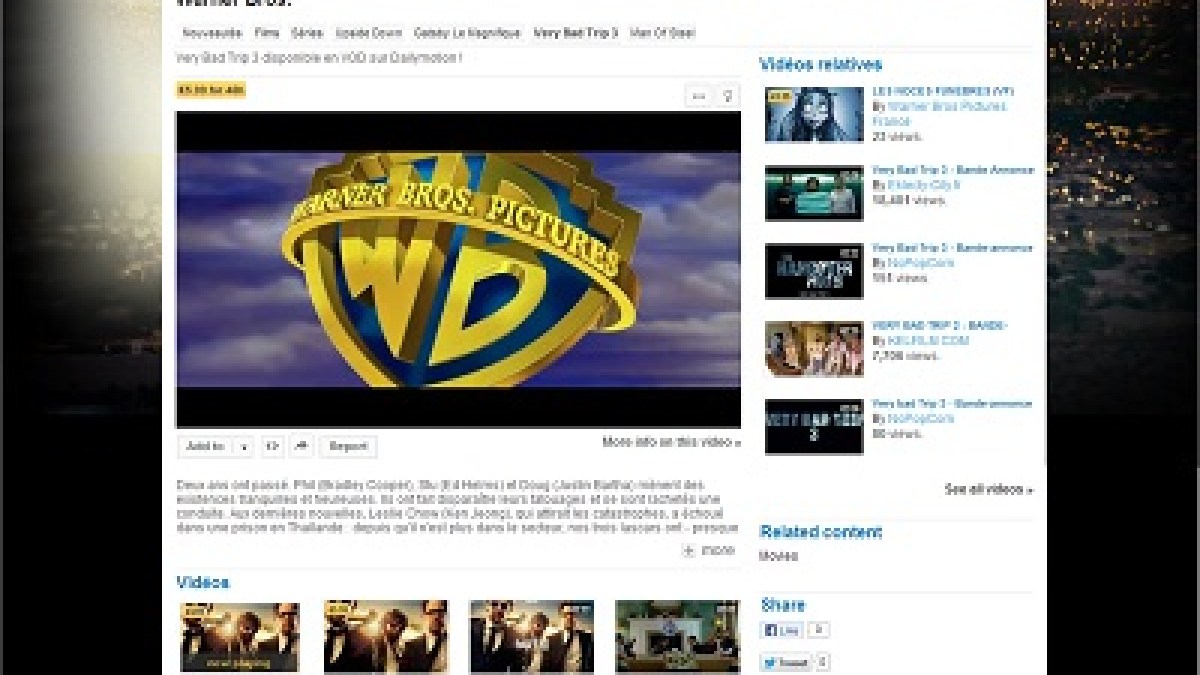Open the LES NOCES FUNEBRES video thumbnail
This screenshot has width=1200, height=675.
[814, 115]
